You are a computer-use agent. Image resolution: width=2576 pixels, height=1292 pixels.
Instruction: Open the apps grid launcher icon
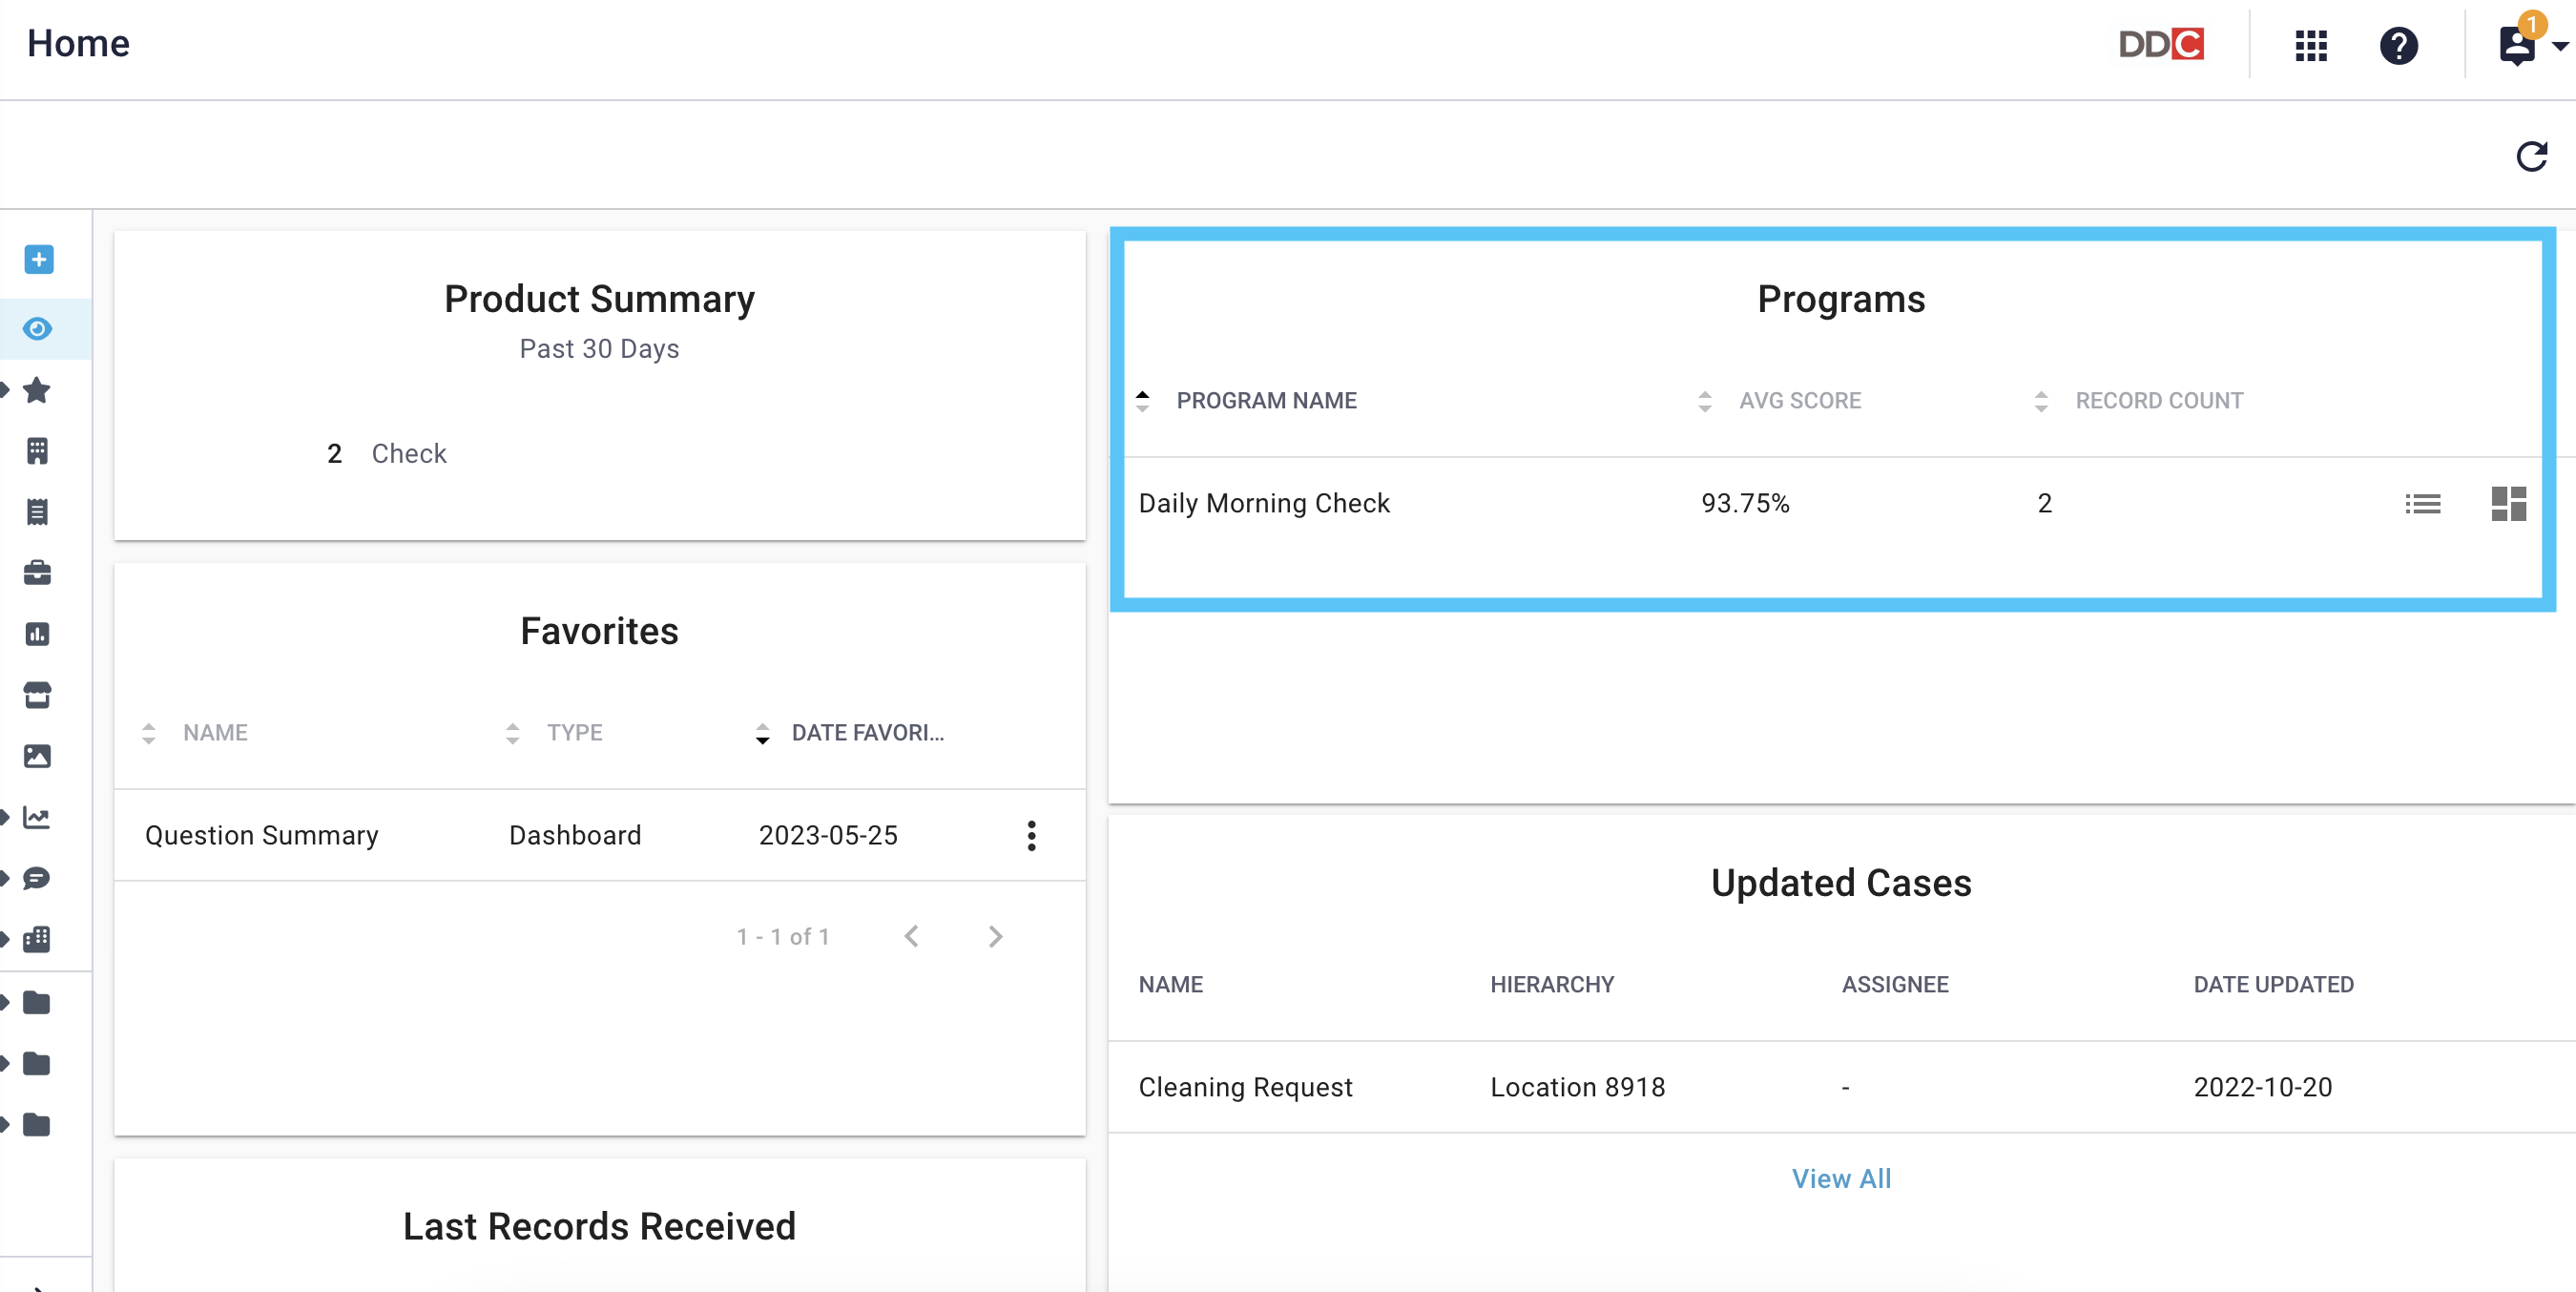[x=2311, y=45]
